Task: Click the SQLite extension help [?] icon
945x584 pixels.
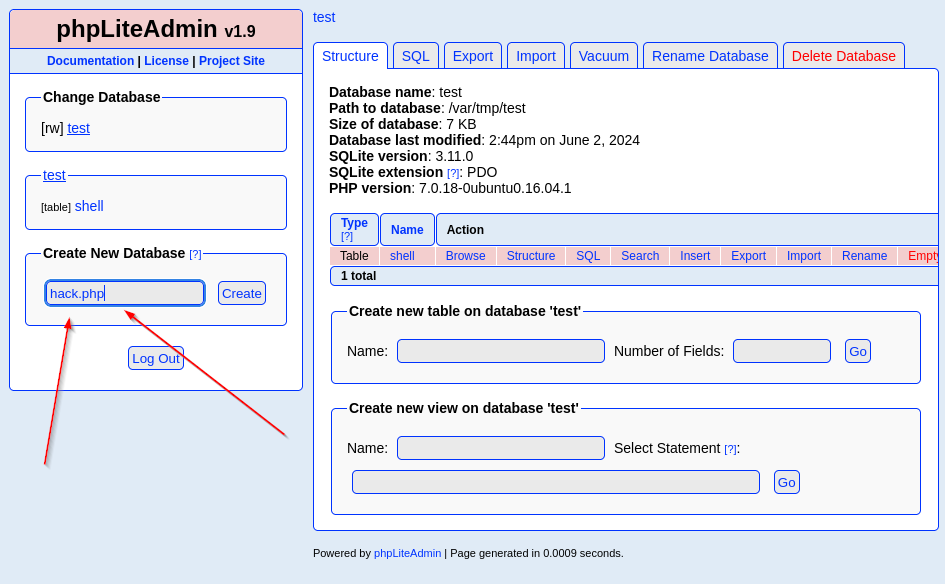Action: (x=453, y=173)
